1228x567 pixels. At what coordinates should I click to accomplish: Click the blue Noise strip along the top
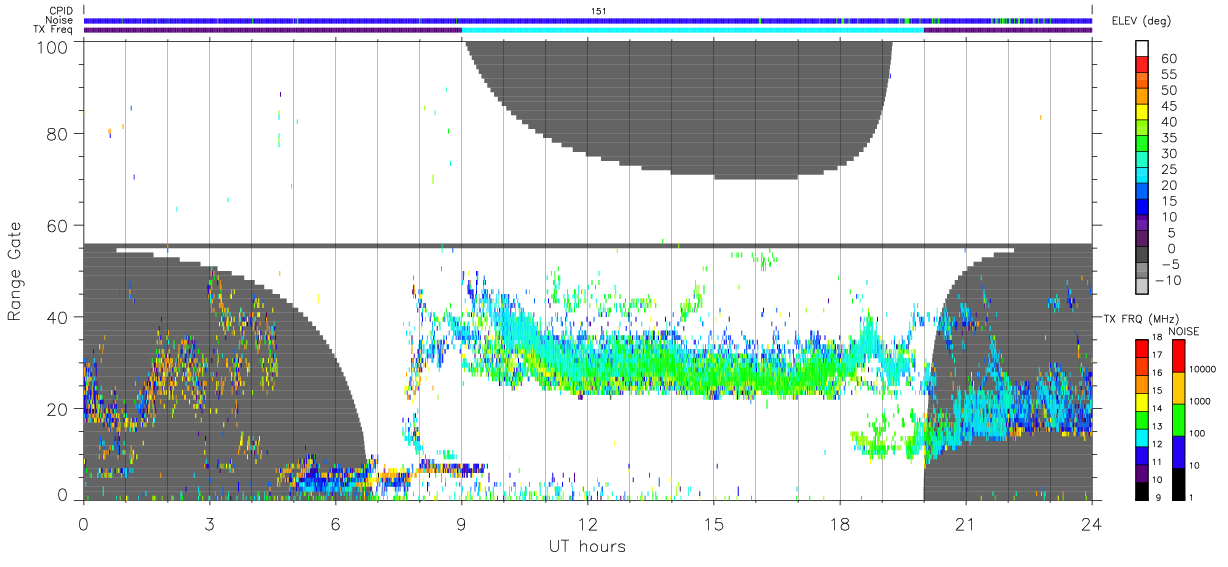(588, 20)
